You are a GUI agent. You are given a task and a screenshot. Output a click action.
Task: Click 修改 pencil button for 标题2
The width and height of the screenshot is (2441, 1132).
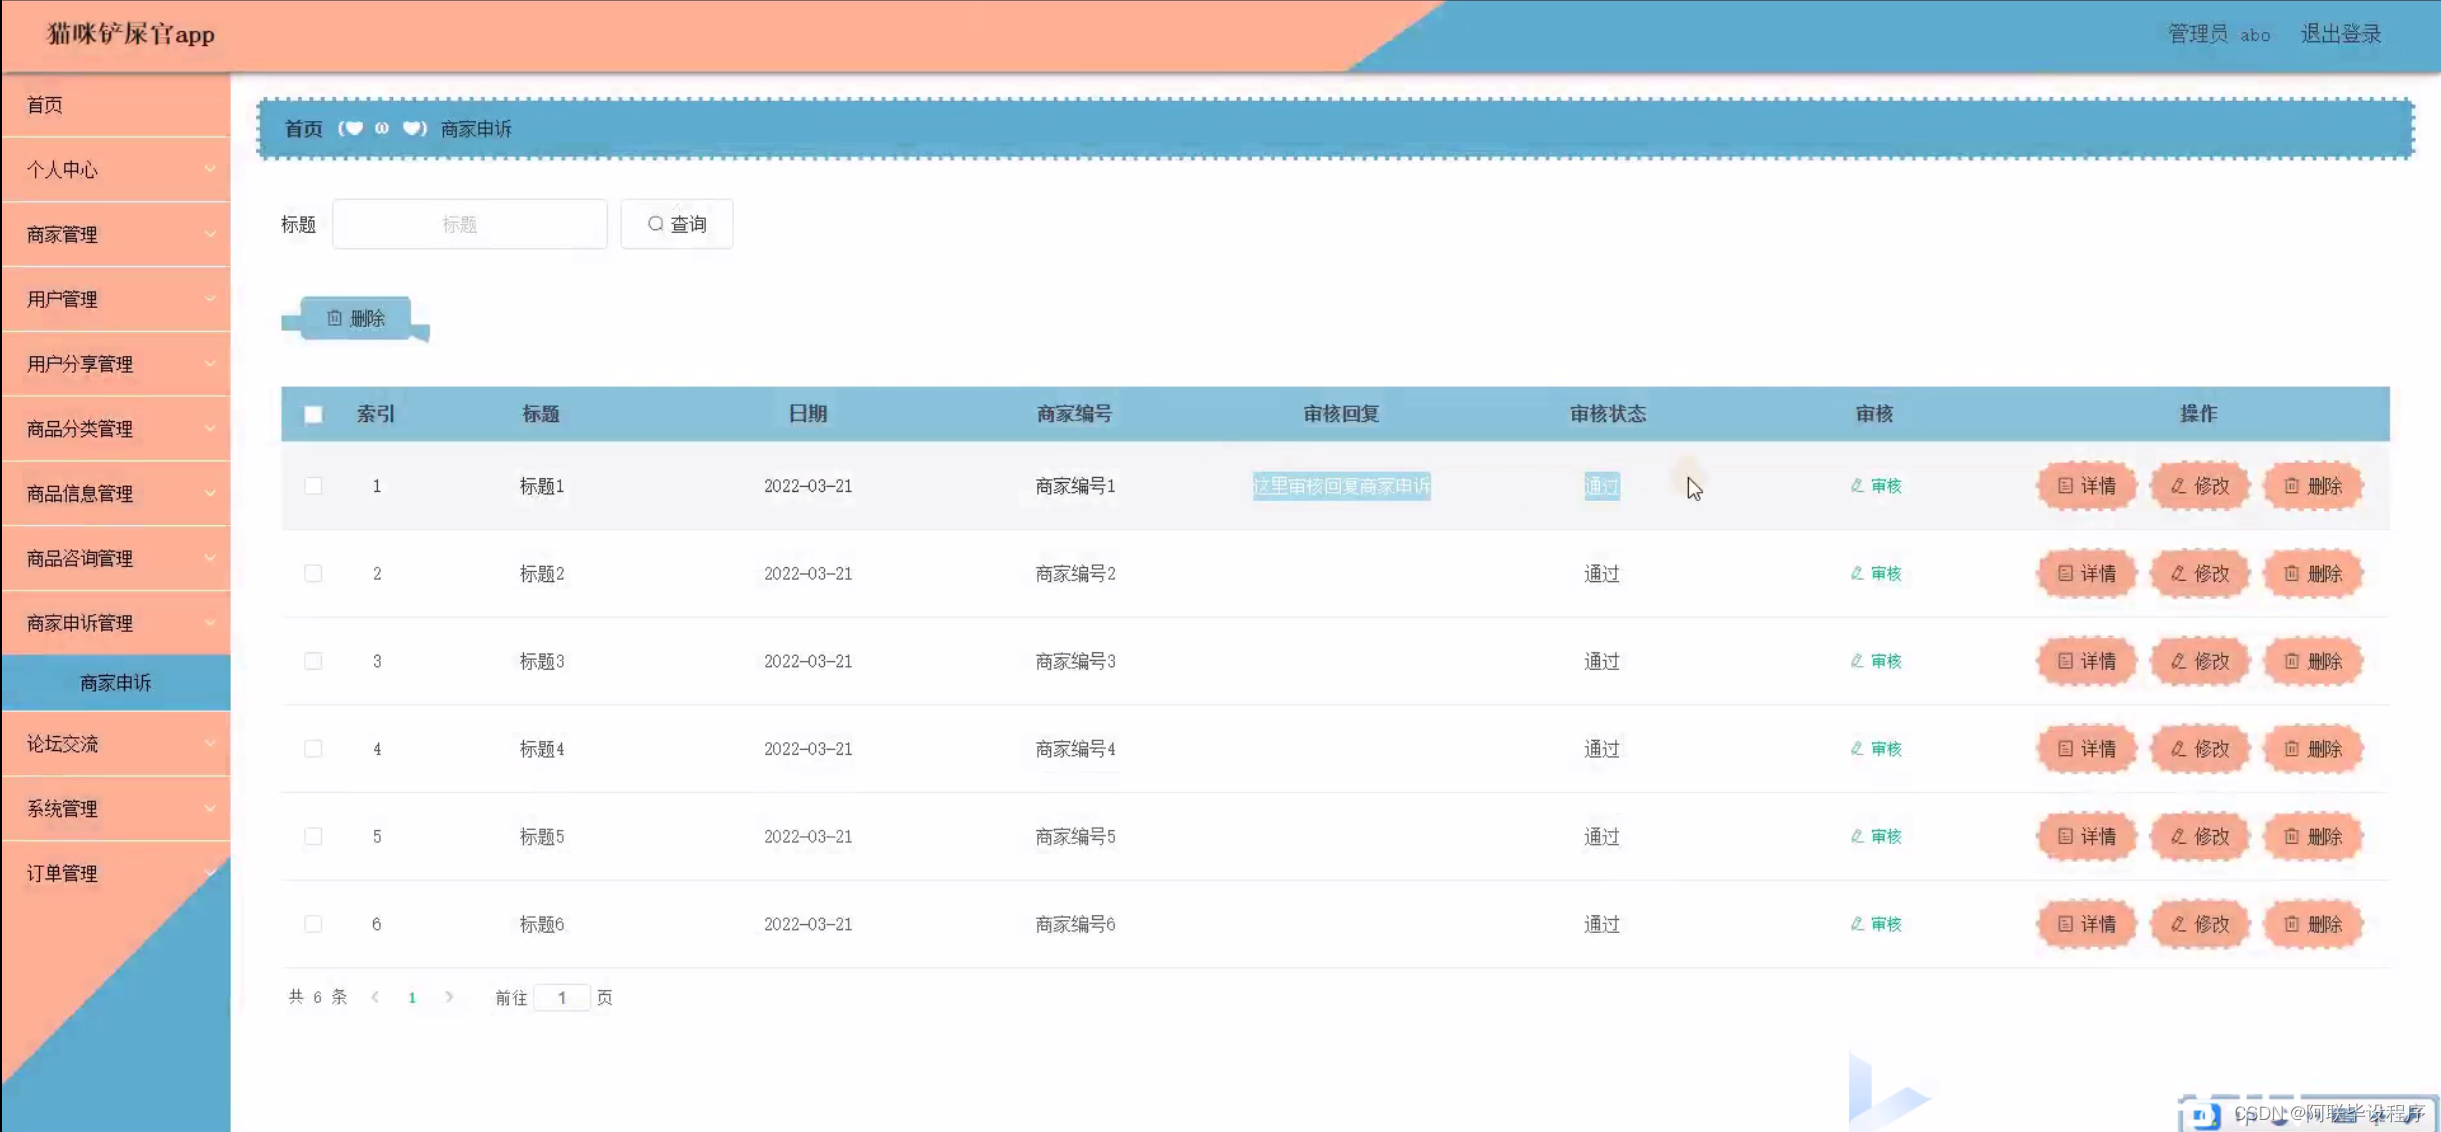2200,574
